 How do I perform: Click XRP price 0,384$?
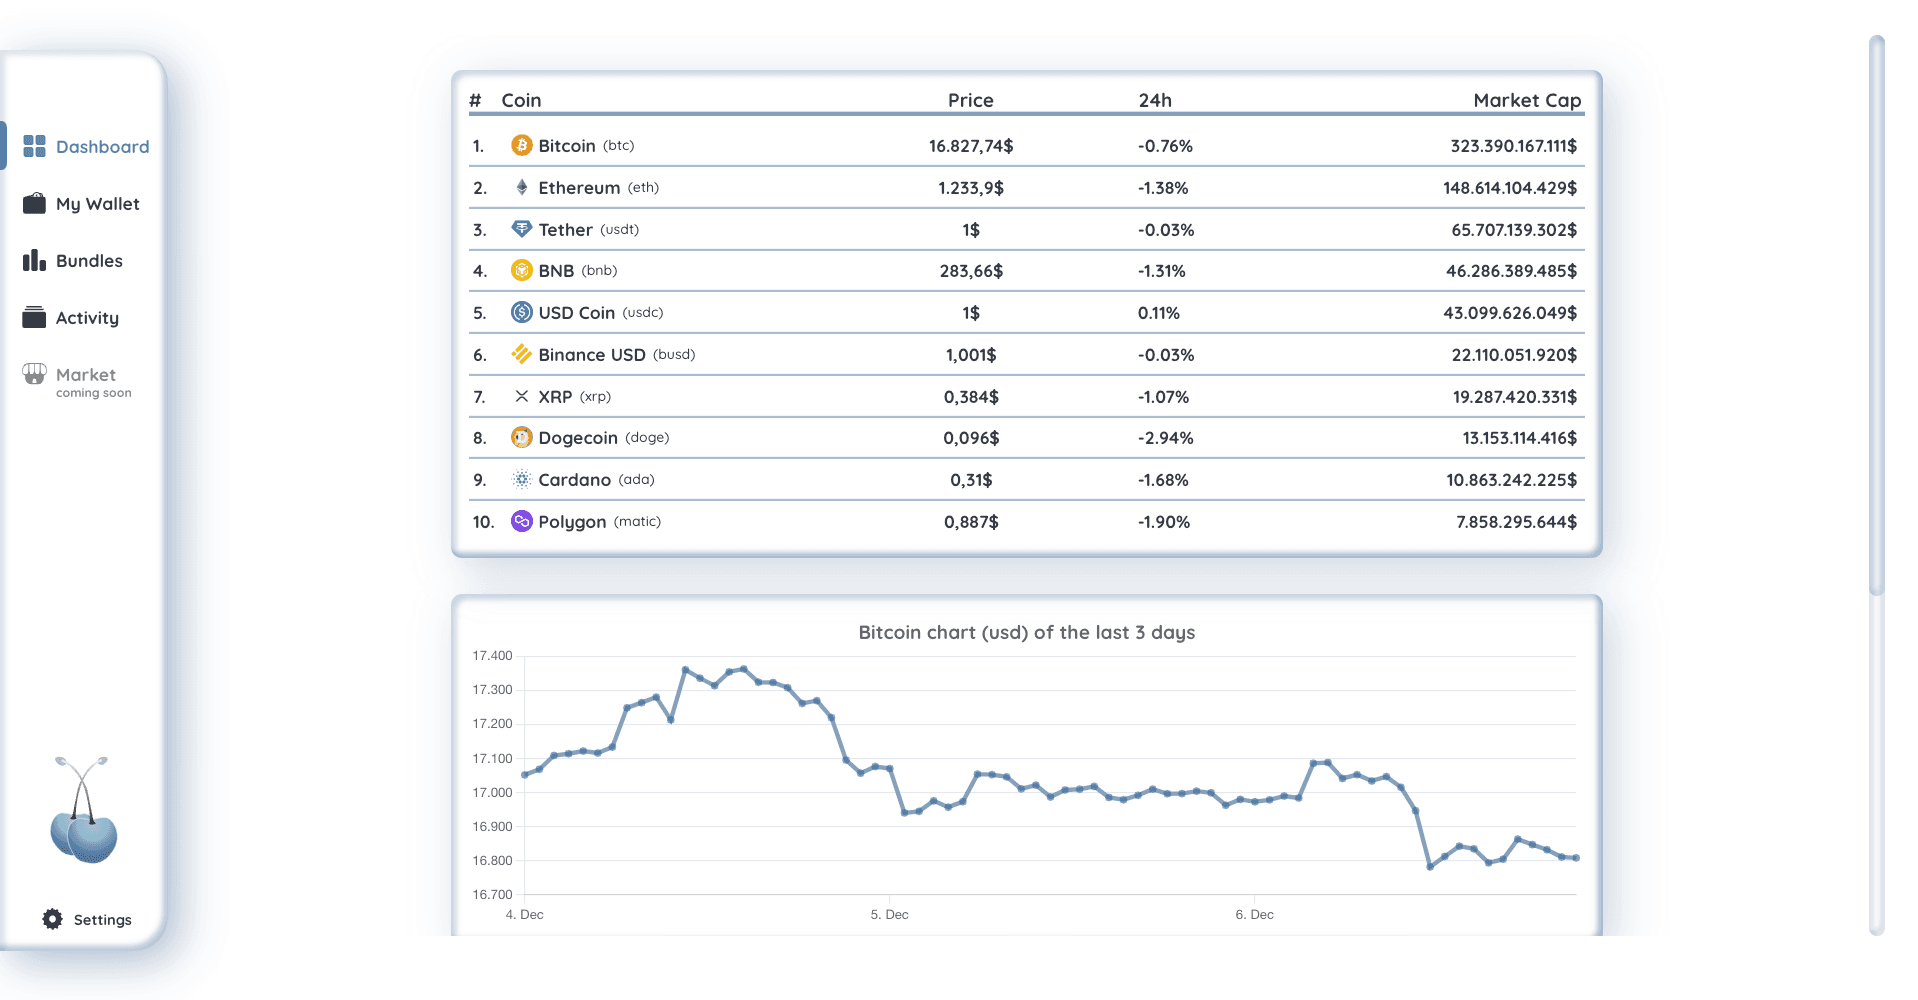970,397
